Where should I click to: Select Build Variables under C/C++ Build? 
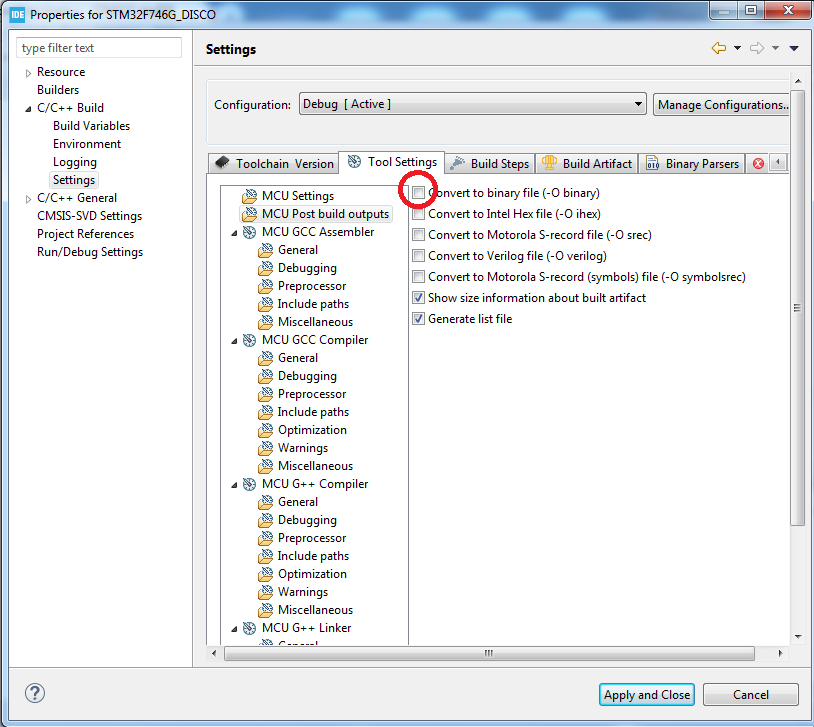click(91, 126)
